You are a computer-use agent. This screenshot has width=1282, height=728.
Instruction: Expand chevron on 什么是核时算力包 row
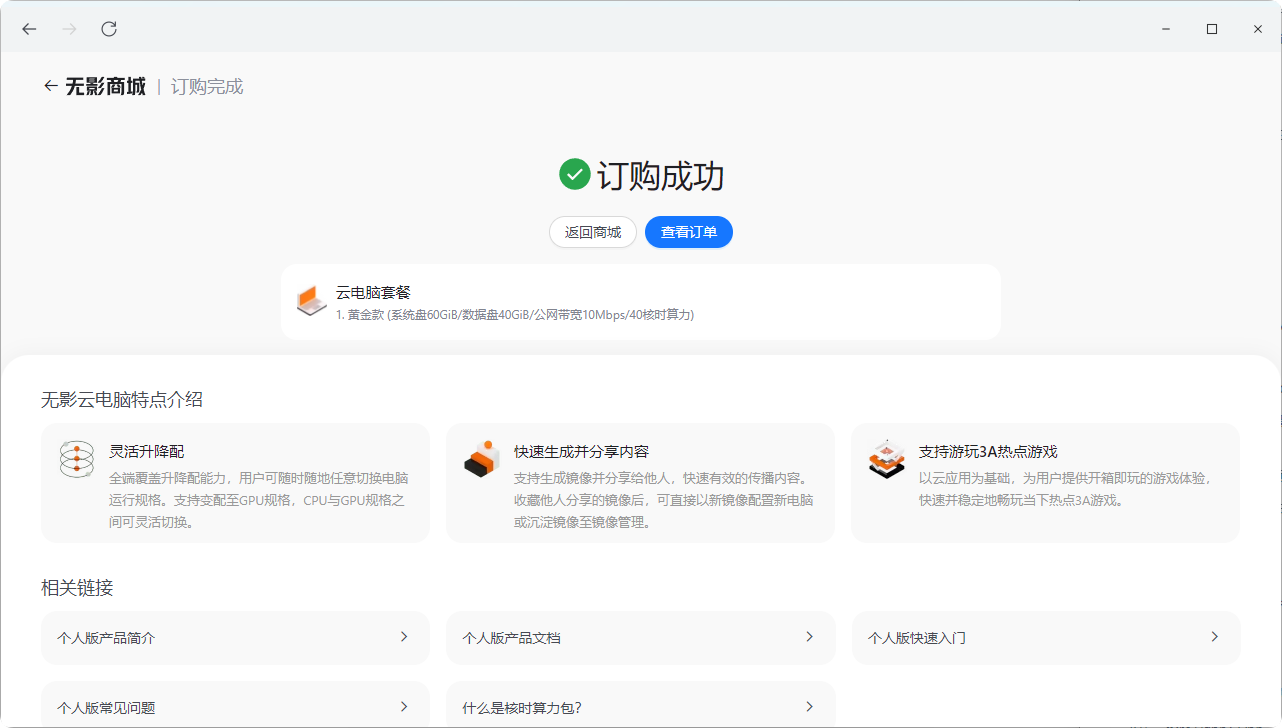[809, 706]
